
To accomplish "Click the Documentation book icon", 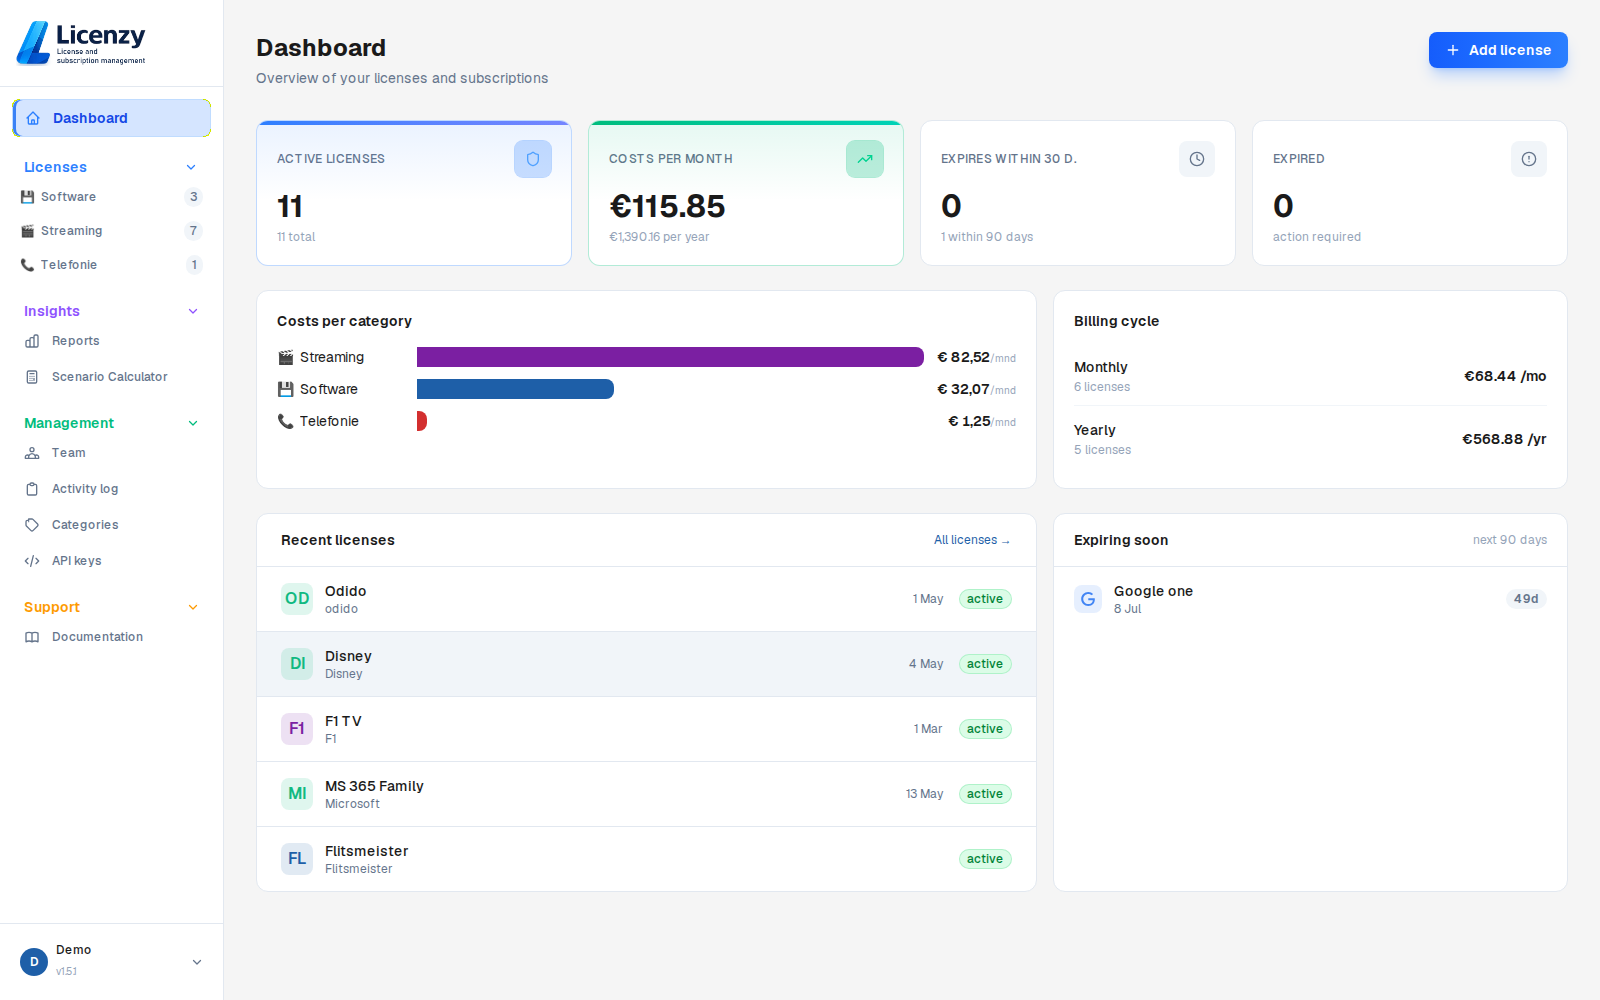I will 32,637.
